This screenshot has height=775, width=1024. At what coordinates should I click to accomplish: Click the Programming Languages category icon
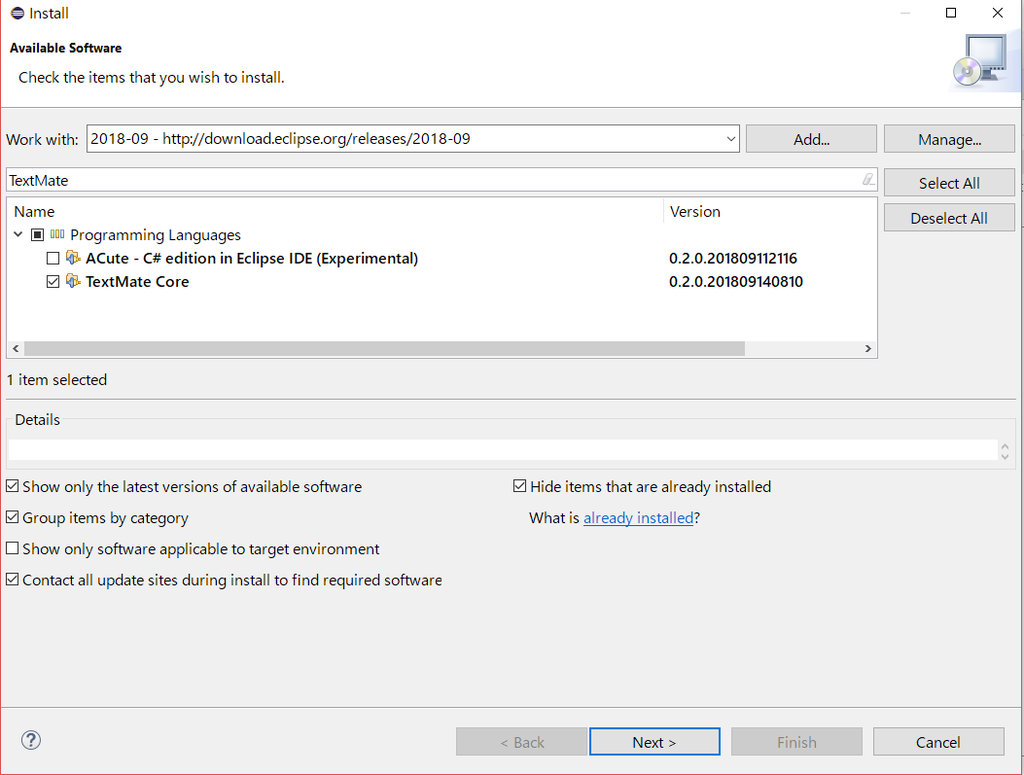point(57,234)
